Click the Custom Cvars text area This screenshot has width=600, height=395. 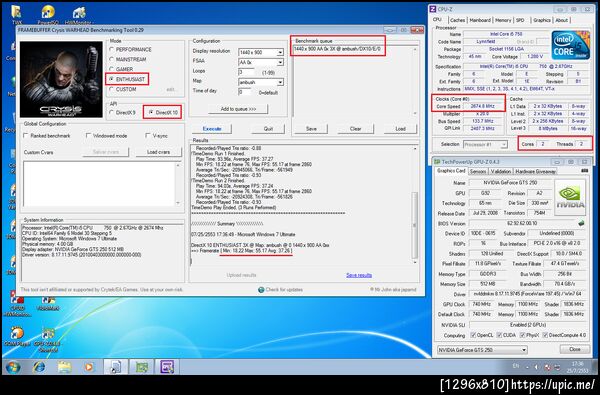102,184
